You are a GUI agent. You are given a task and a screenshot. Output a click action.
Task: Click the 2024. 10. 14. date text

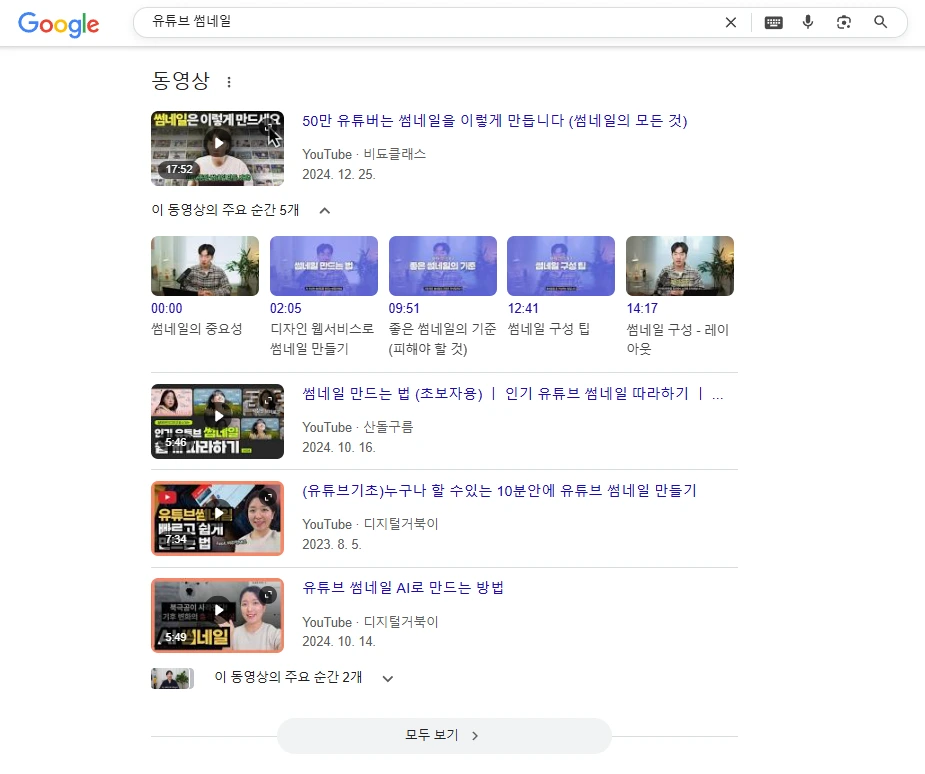click(339, 642)
